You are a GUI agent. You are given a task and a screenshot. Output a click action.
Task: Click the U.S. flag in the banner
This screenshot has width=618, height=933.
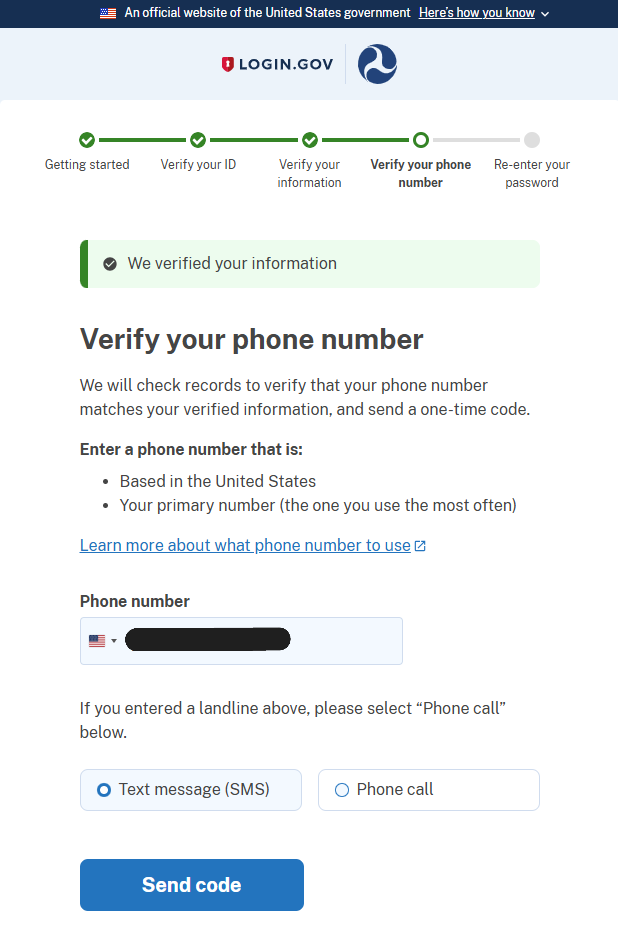[x=108, y=14]
